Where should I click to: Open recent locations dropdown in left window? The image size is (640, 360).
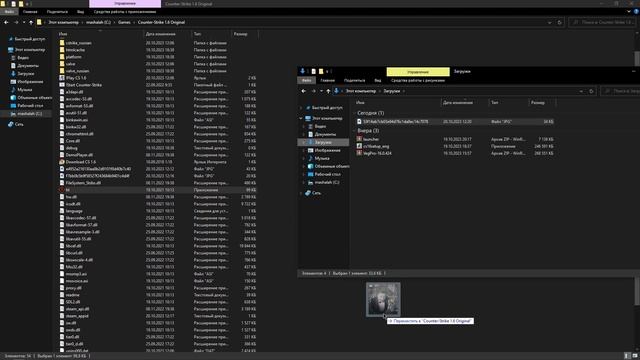click(24, 22)
